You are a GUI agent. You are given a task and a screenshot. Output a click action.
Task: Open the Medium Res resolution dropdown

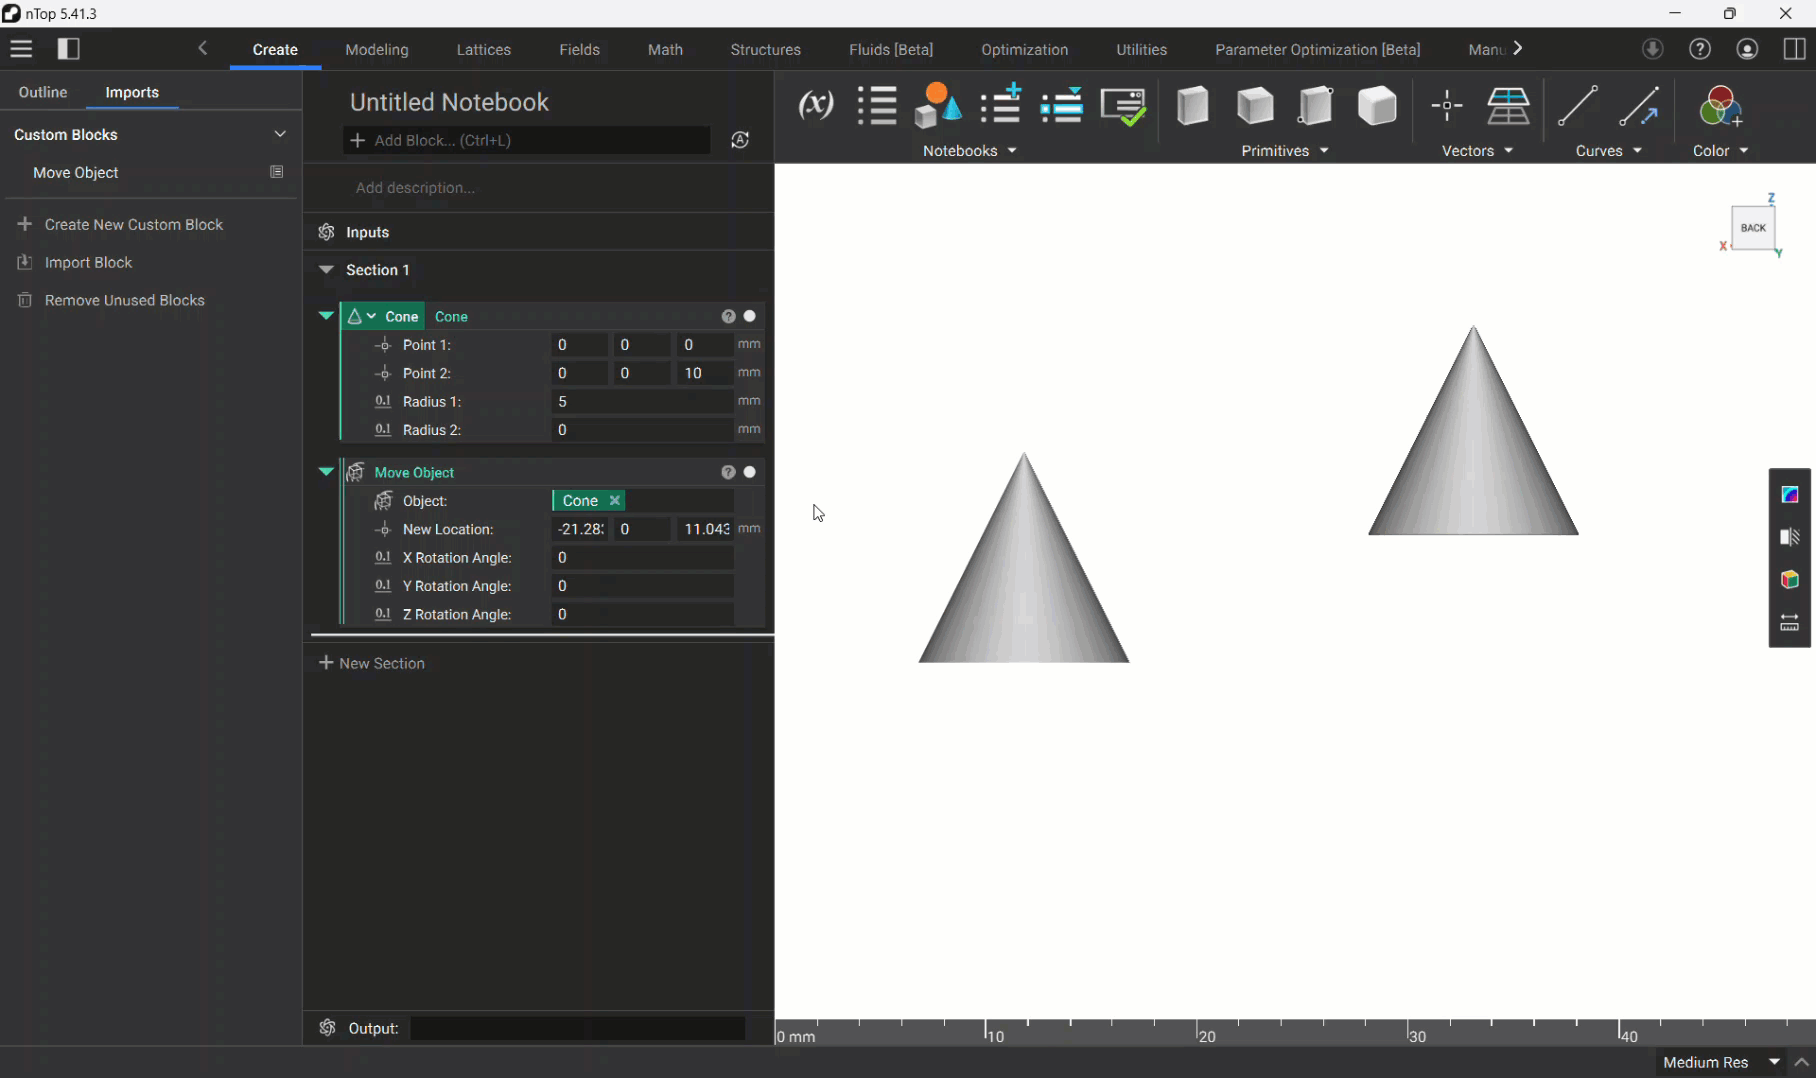1720,1062
